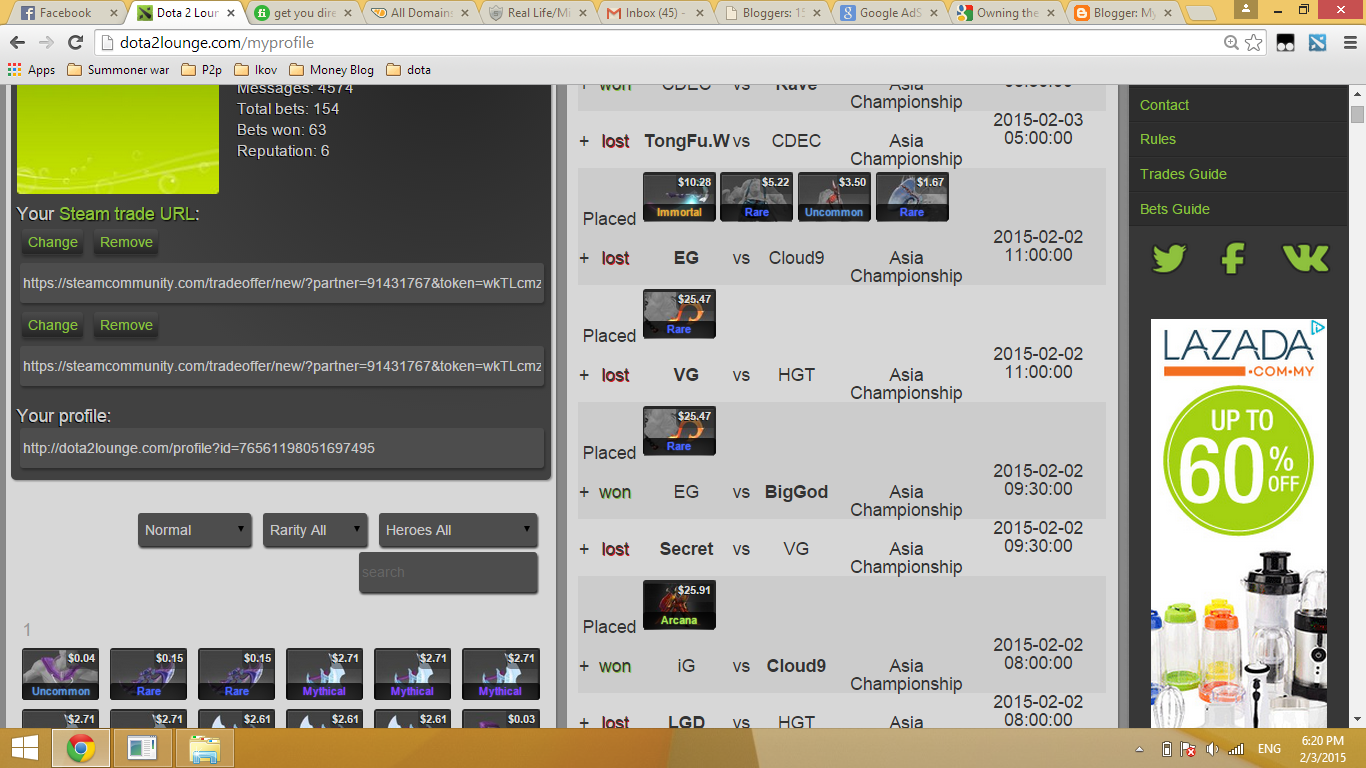Bookmark this page with the star icon
Viewport: 1366px width, 768px height.
pyautogui.click(x=1253, y=43)
